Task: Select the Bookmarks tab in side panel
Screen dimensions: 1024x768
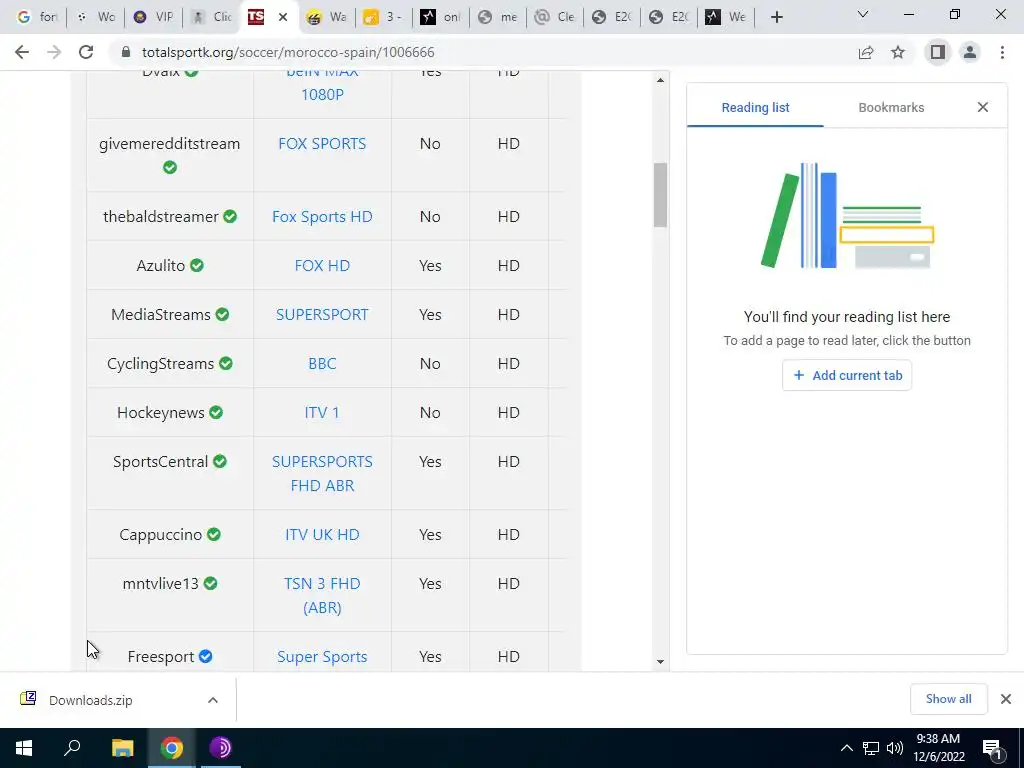Action: pyautogui.click(x=891, y=108)
